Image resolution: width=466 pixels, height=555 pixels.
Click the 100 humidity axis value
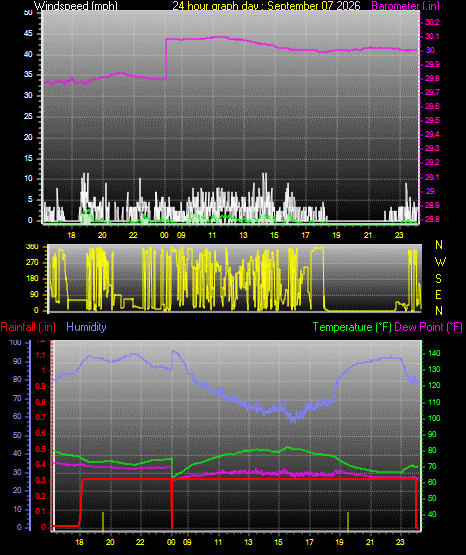click(x=16, y=342)
